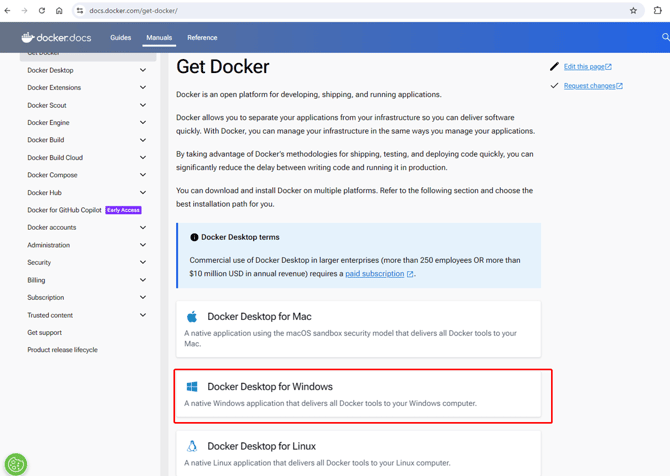670x476 pixels.
Task: Expand the Docker Compose sidebar section
Action: click(143, 175)
